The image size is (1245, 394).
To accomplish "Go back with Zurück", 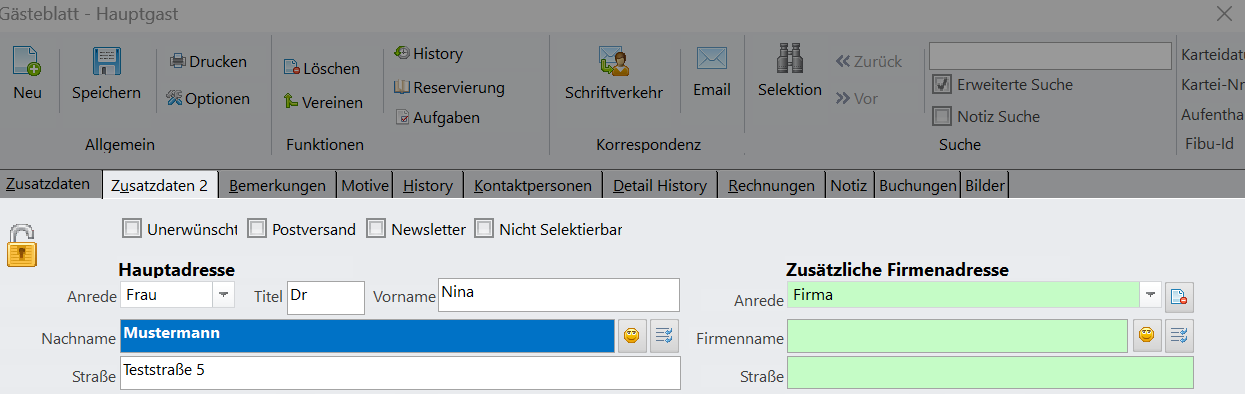I will (869, 61).
